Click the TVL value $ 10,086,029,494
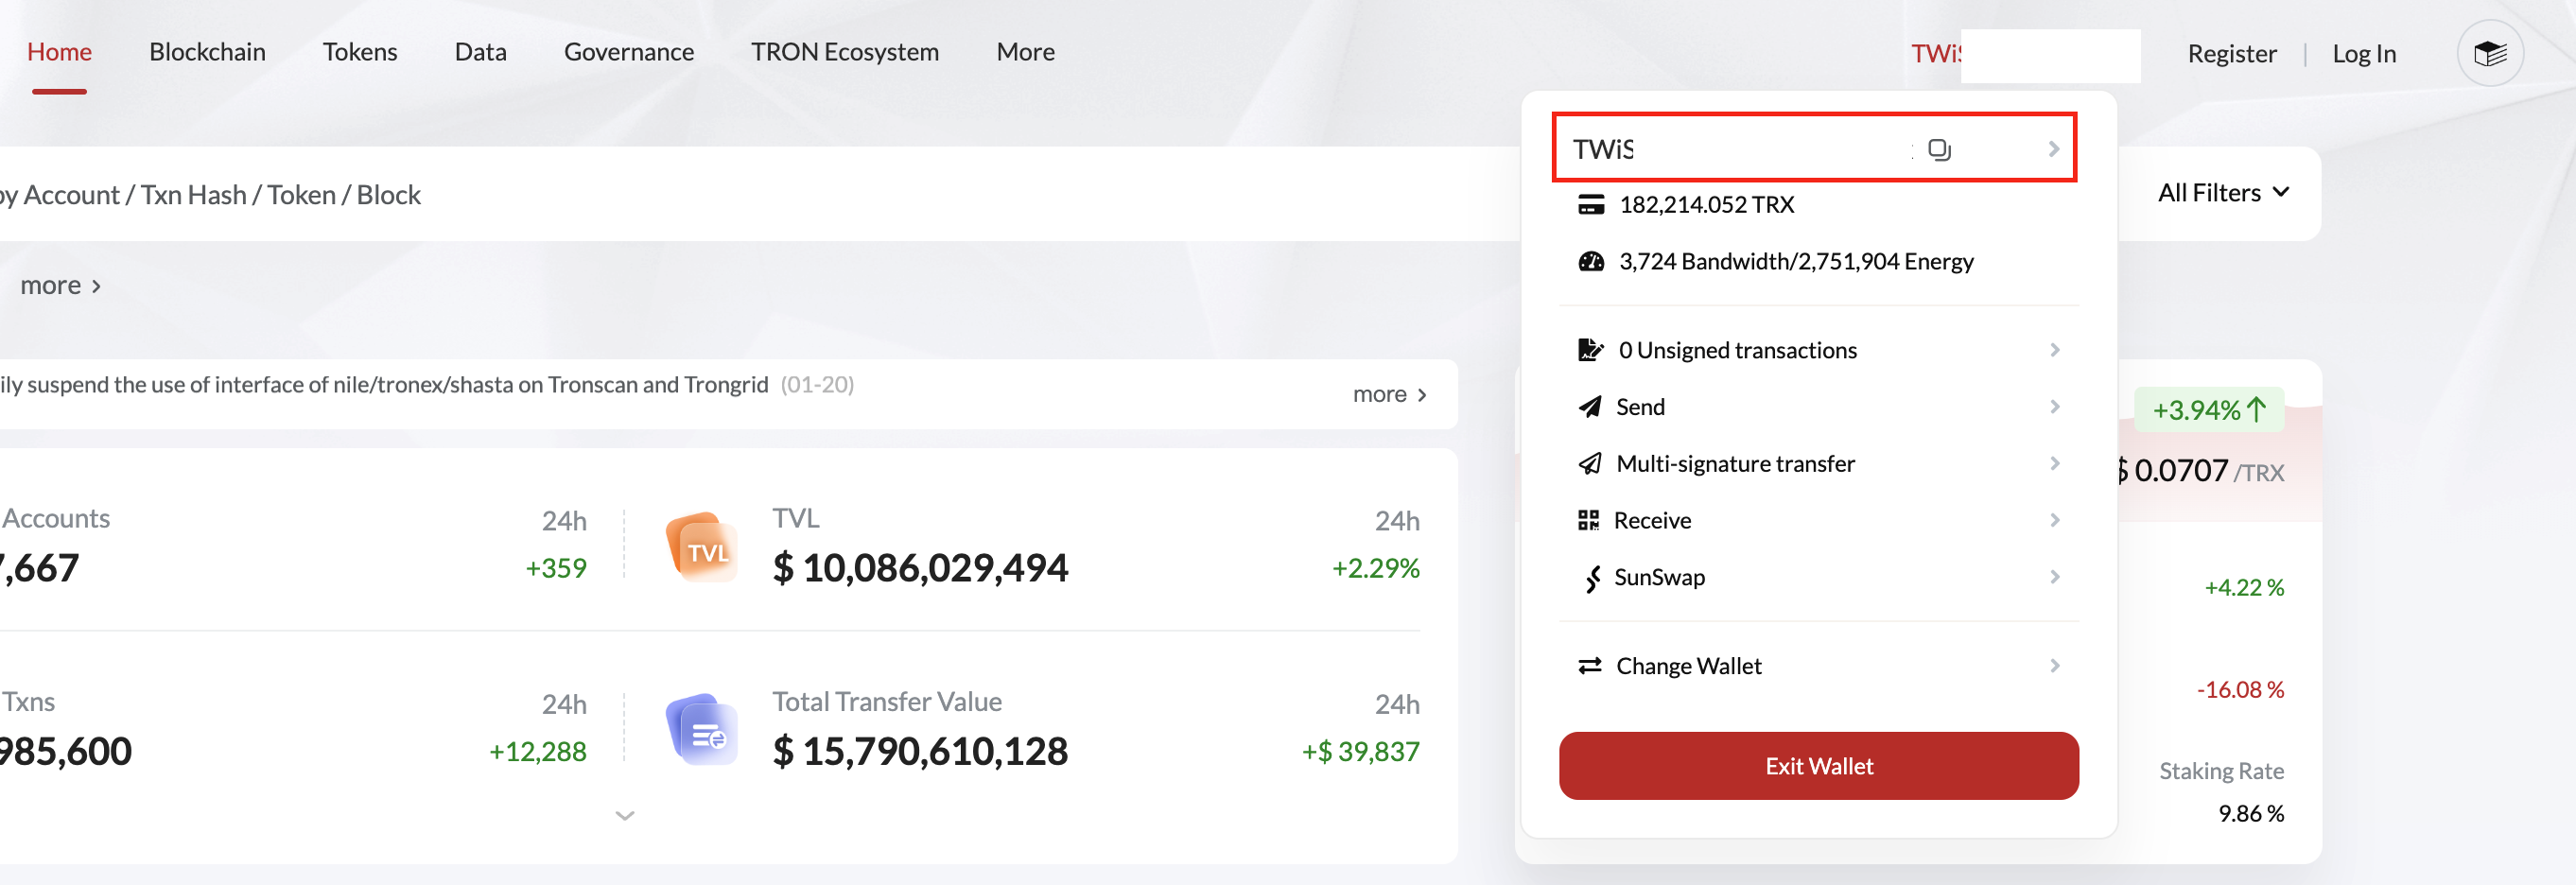The image size is (2576, 885). click(x=920, y=568)
